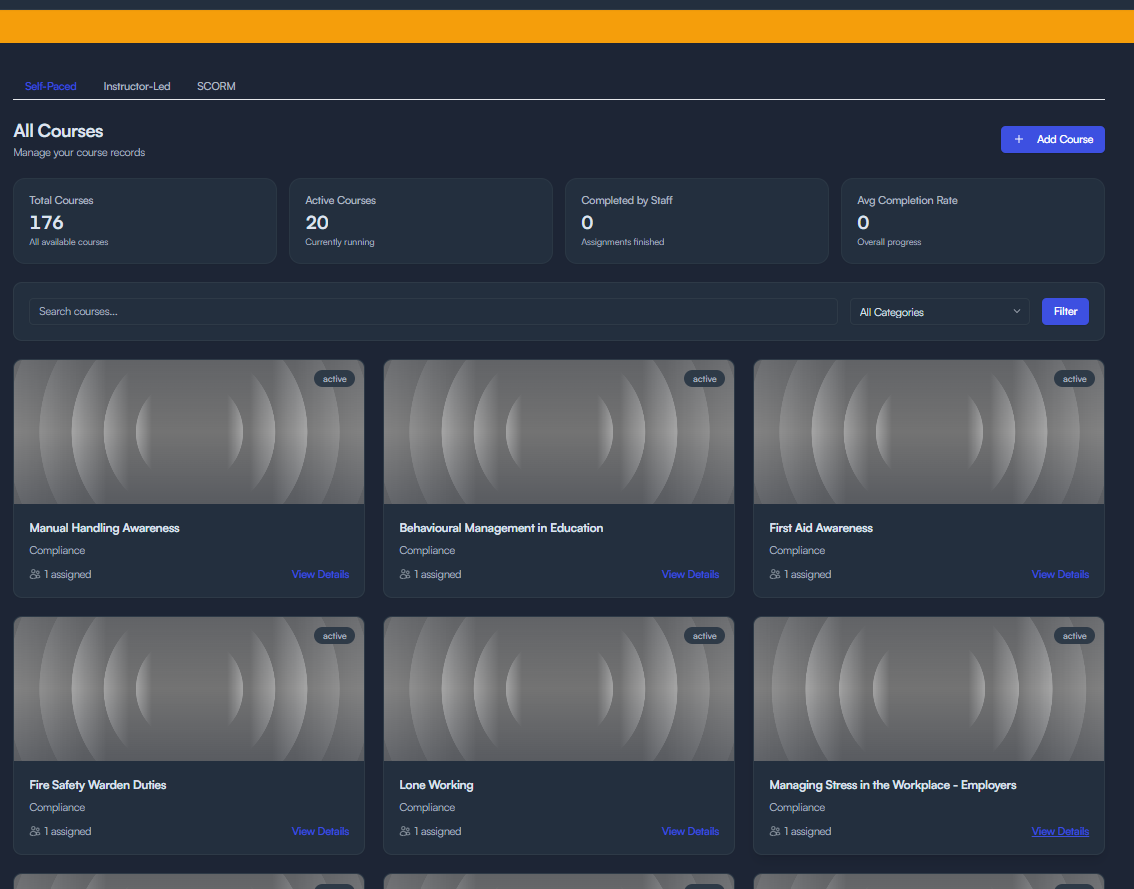Open View Details for Behavioural Management in Education
This screenshot has height=889, width=1134.
690,574
